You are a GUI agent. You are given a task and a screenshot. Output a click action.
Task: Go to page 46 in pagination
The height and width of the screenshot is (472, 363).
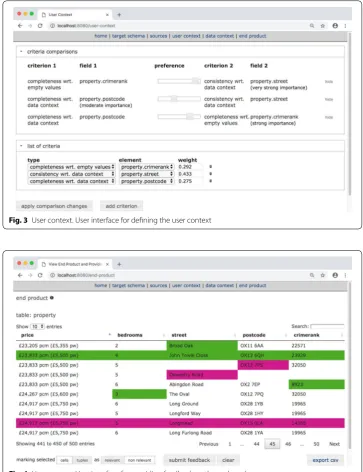(x=288, y=444)
